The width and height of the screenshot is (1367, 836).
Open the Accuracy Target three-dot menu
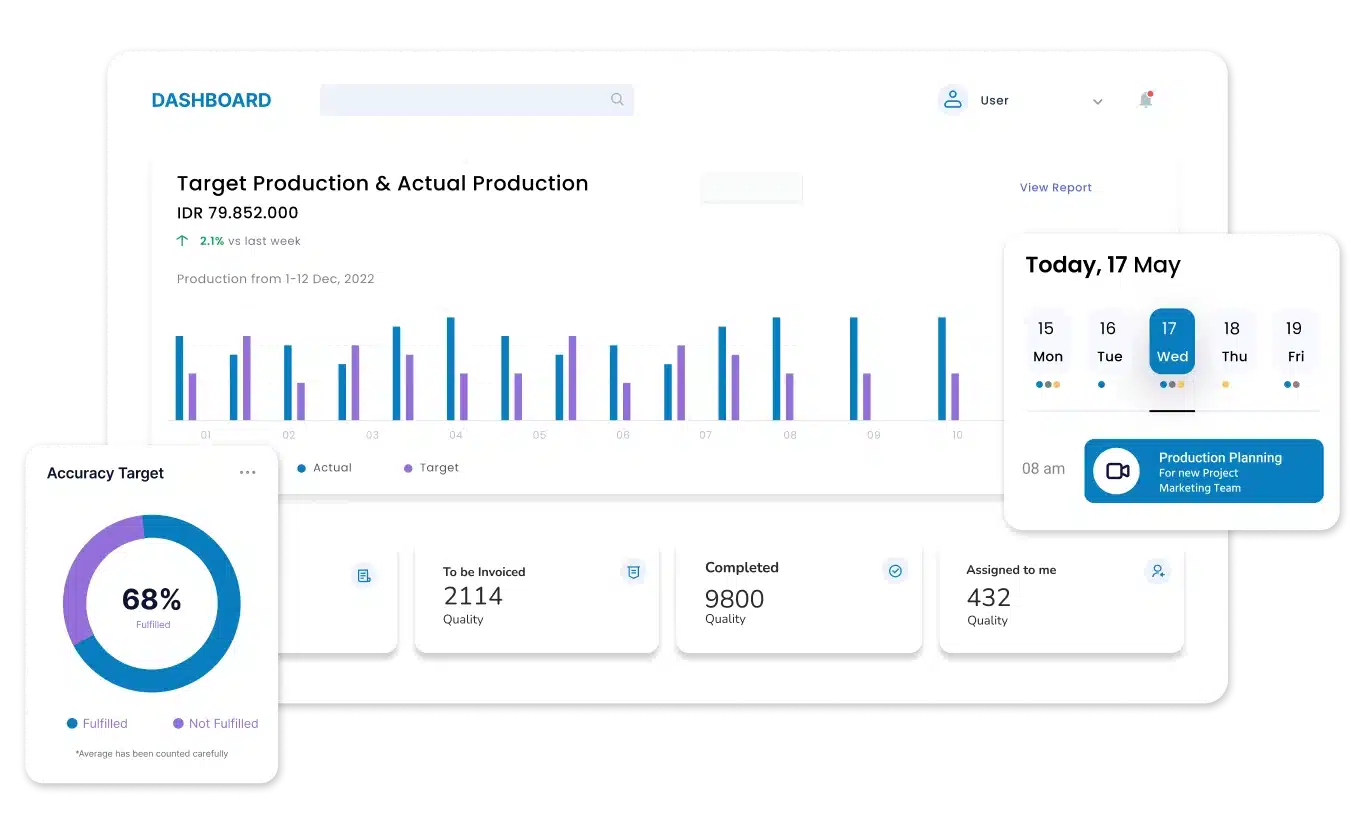247,473
